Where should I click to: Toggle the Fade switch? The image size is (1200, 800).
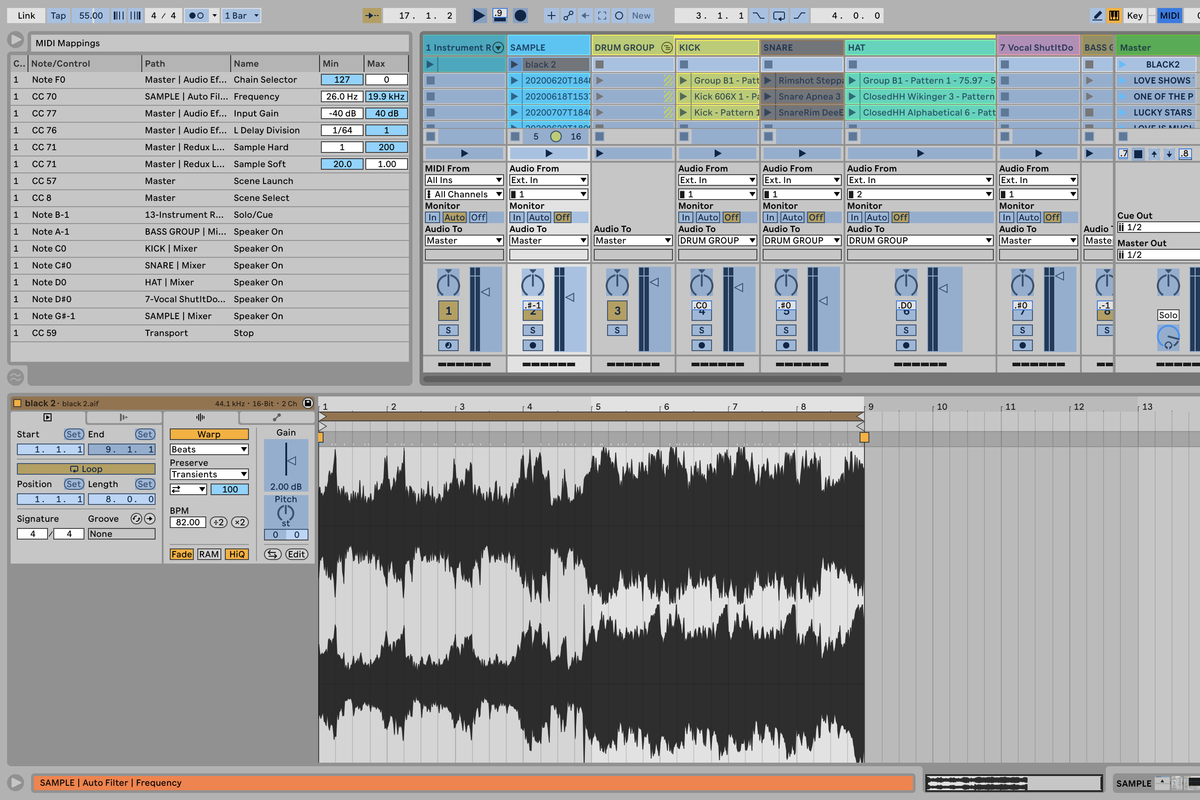point(182,554)
